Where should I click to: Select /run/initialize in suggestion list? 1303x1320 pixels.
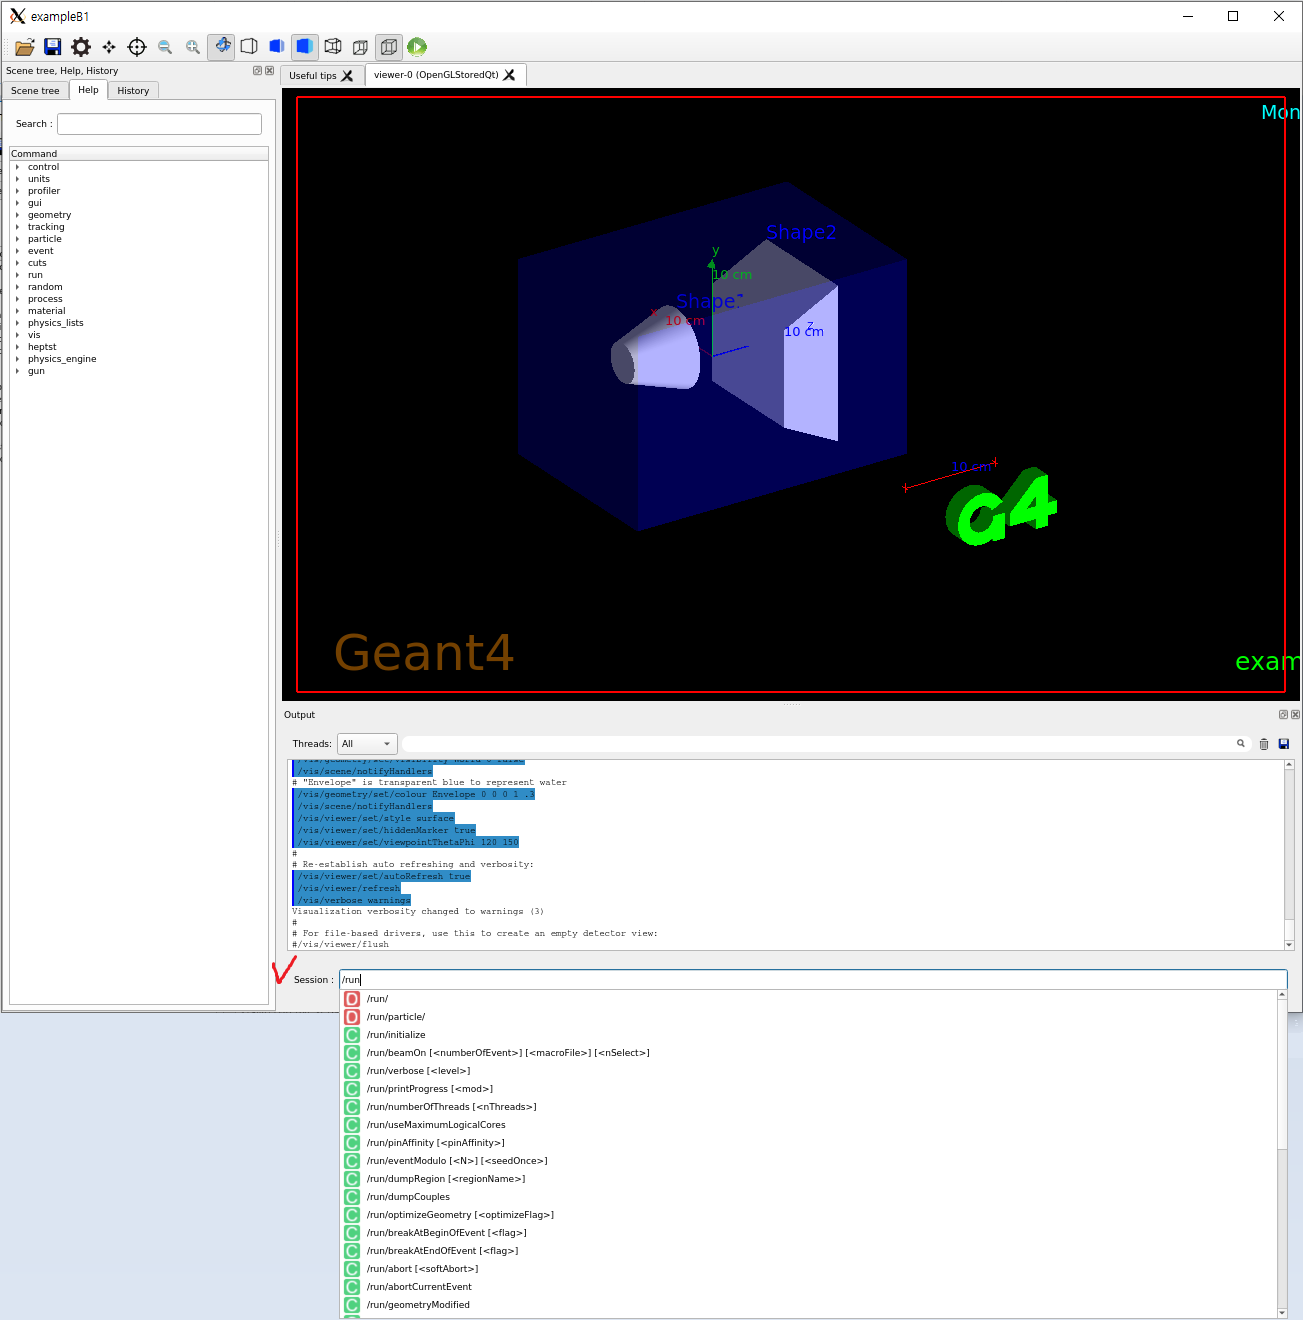coord(396,1035)
